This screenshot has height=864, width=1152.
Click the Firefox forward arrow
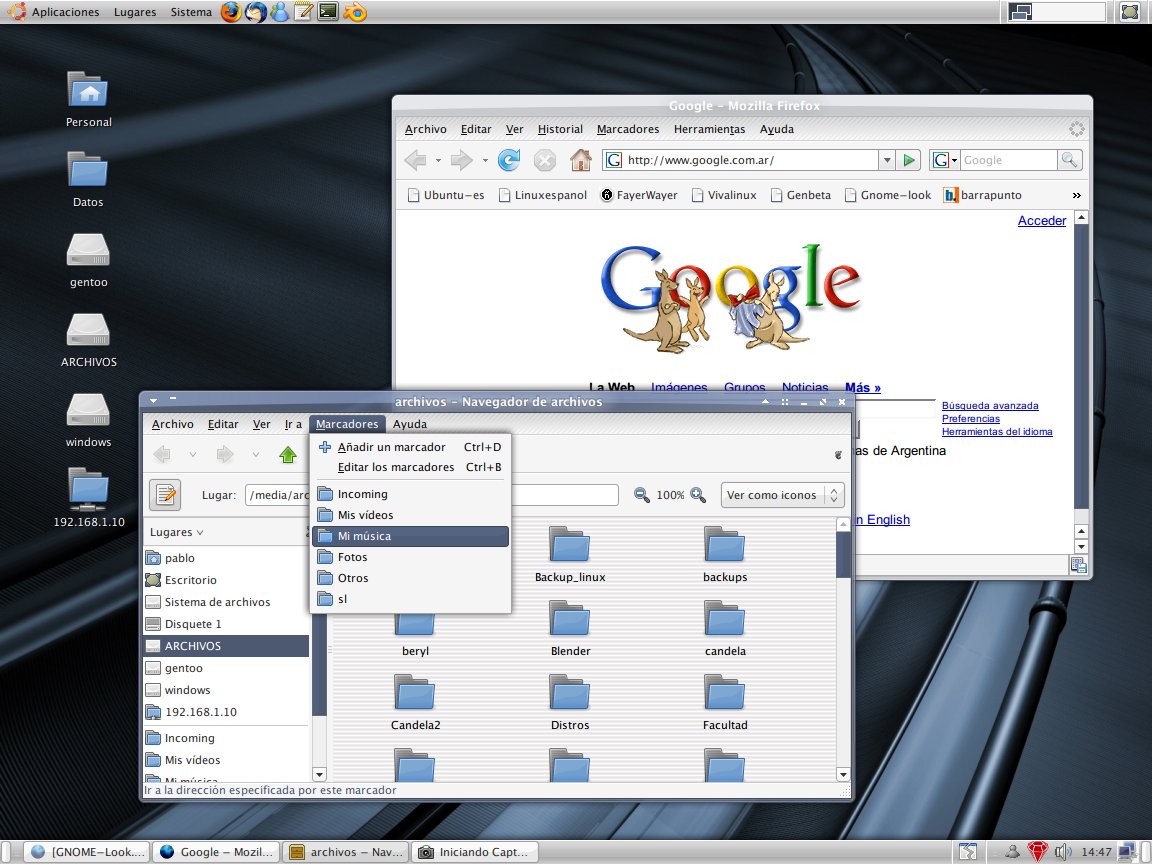coord(461,159)
